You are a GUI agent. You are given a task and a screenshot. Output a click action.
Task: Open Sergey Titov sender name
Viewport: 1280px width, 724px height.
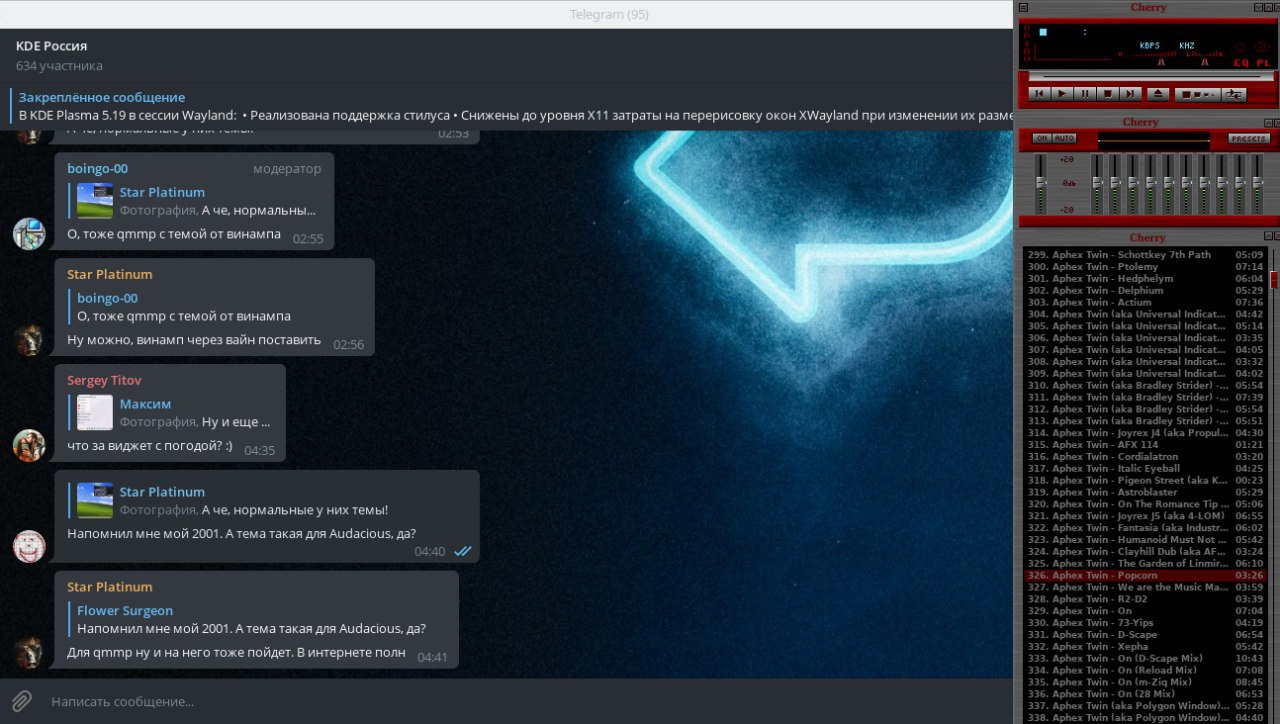click(x=104, y=381)
